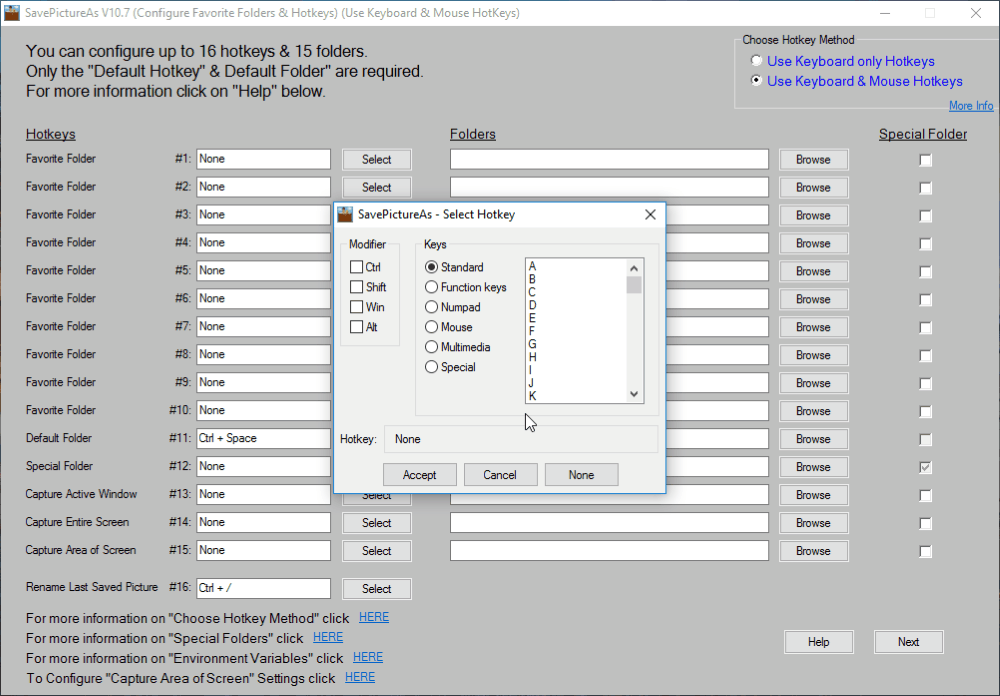This screenshot has width=1000, height=696.
Task: Browse for Default Folder #11 path
Action: click(x=813, y=439)
